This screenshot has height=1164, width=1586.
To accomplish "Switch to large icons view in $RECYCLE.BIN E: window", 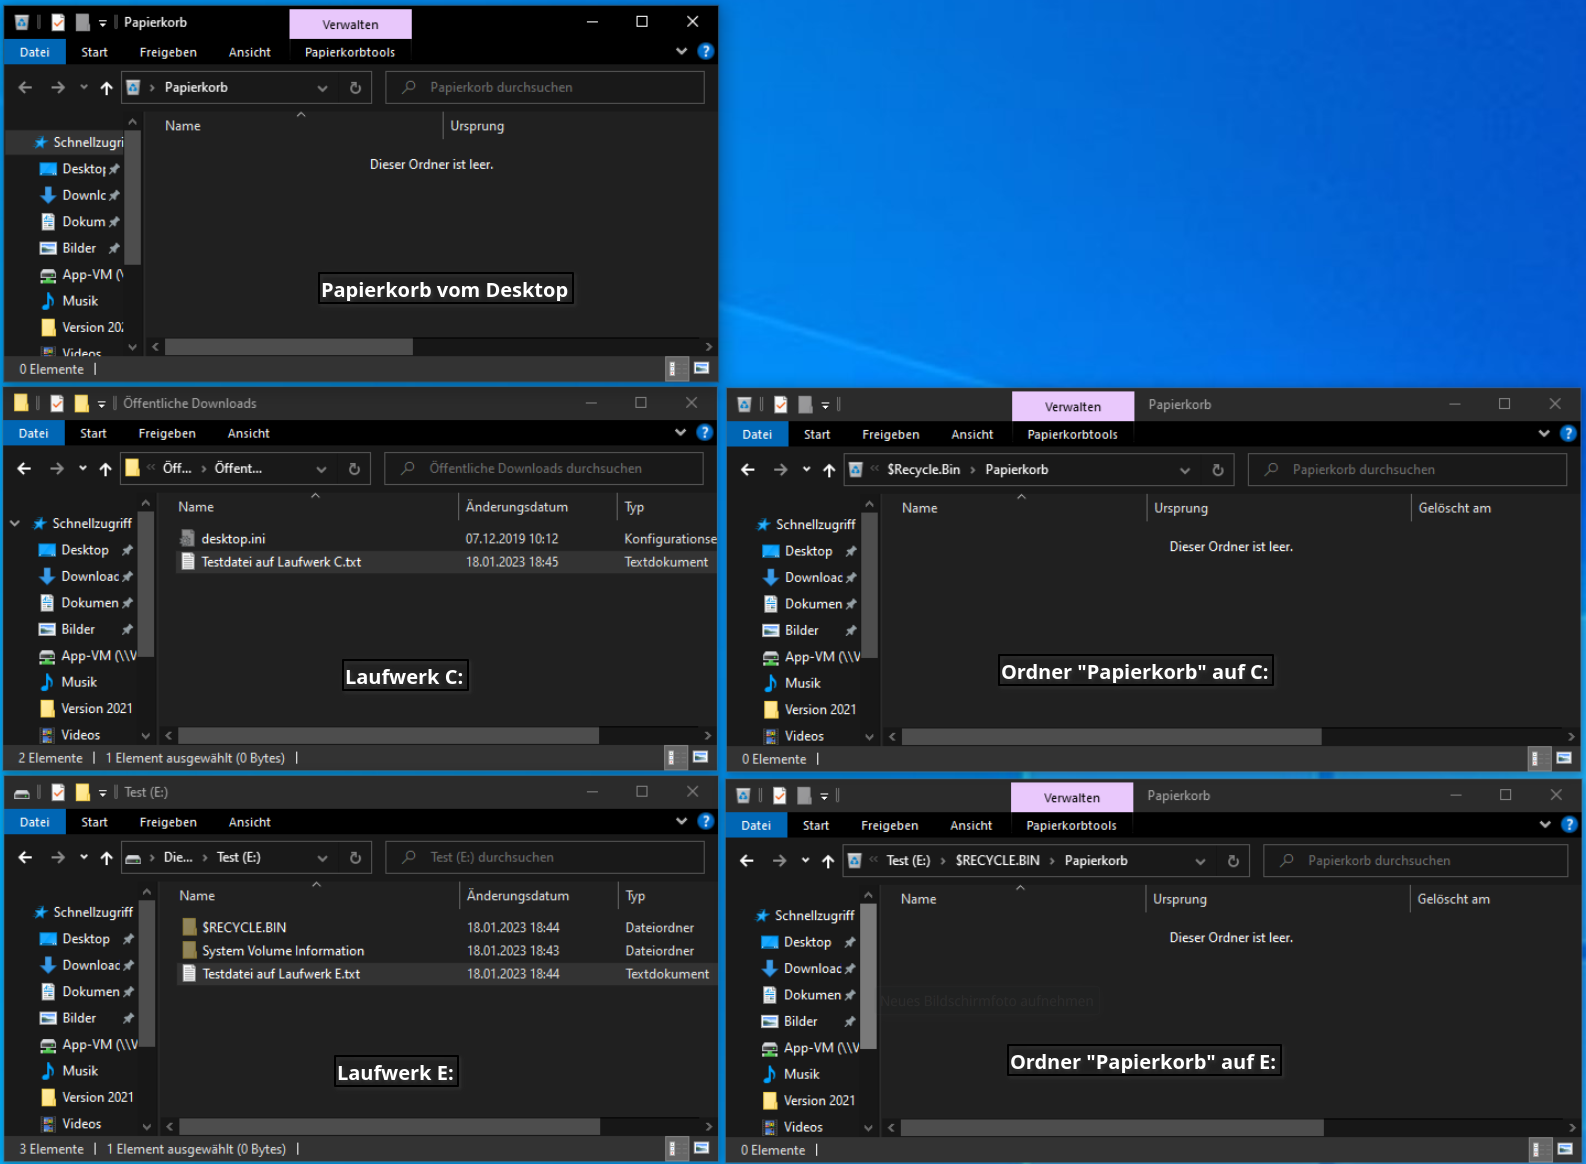I will click(x=1565, y=1150).
